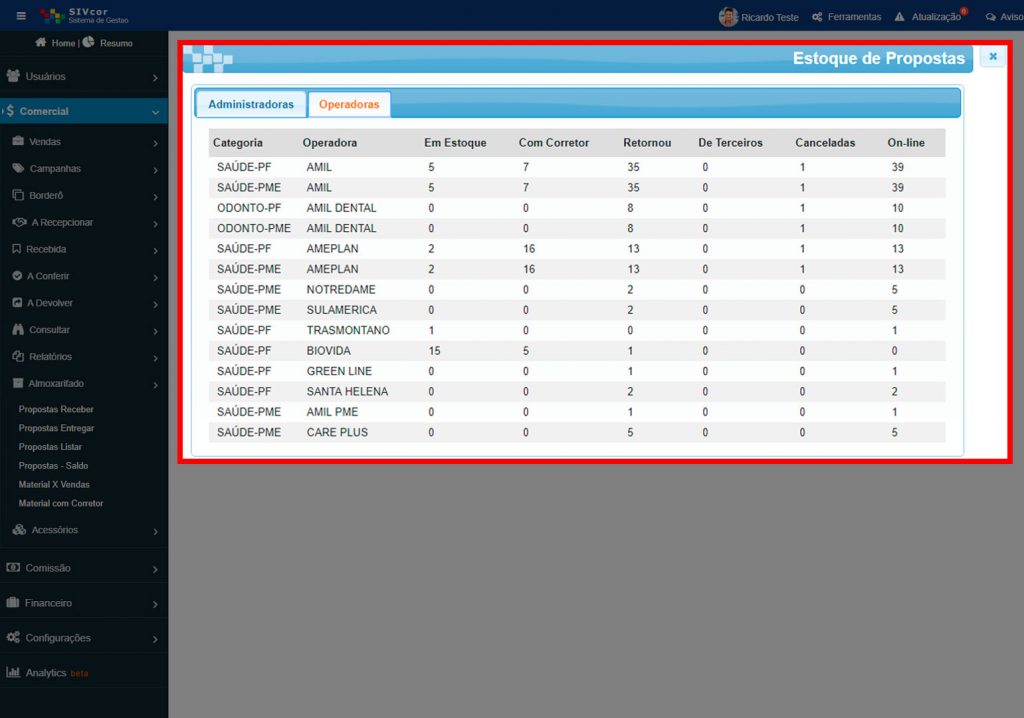Click the Acessórios cubes icon
The width and height of the screenshot is (1024, 718).
tap(20, 529)
